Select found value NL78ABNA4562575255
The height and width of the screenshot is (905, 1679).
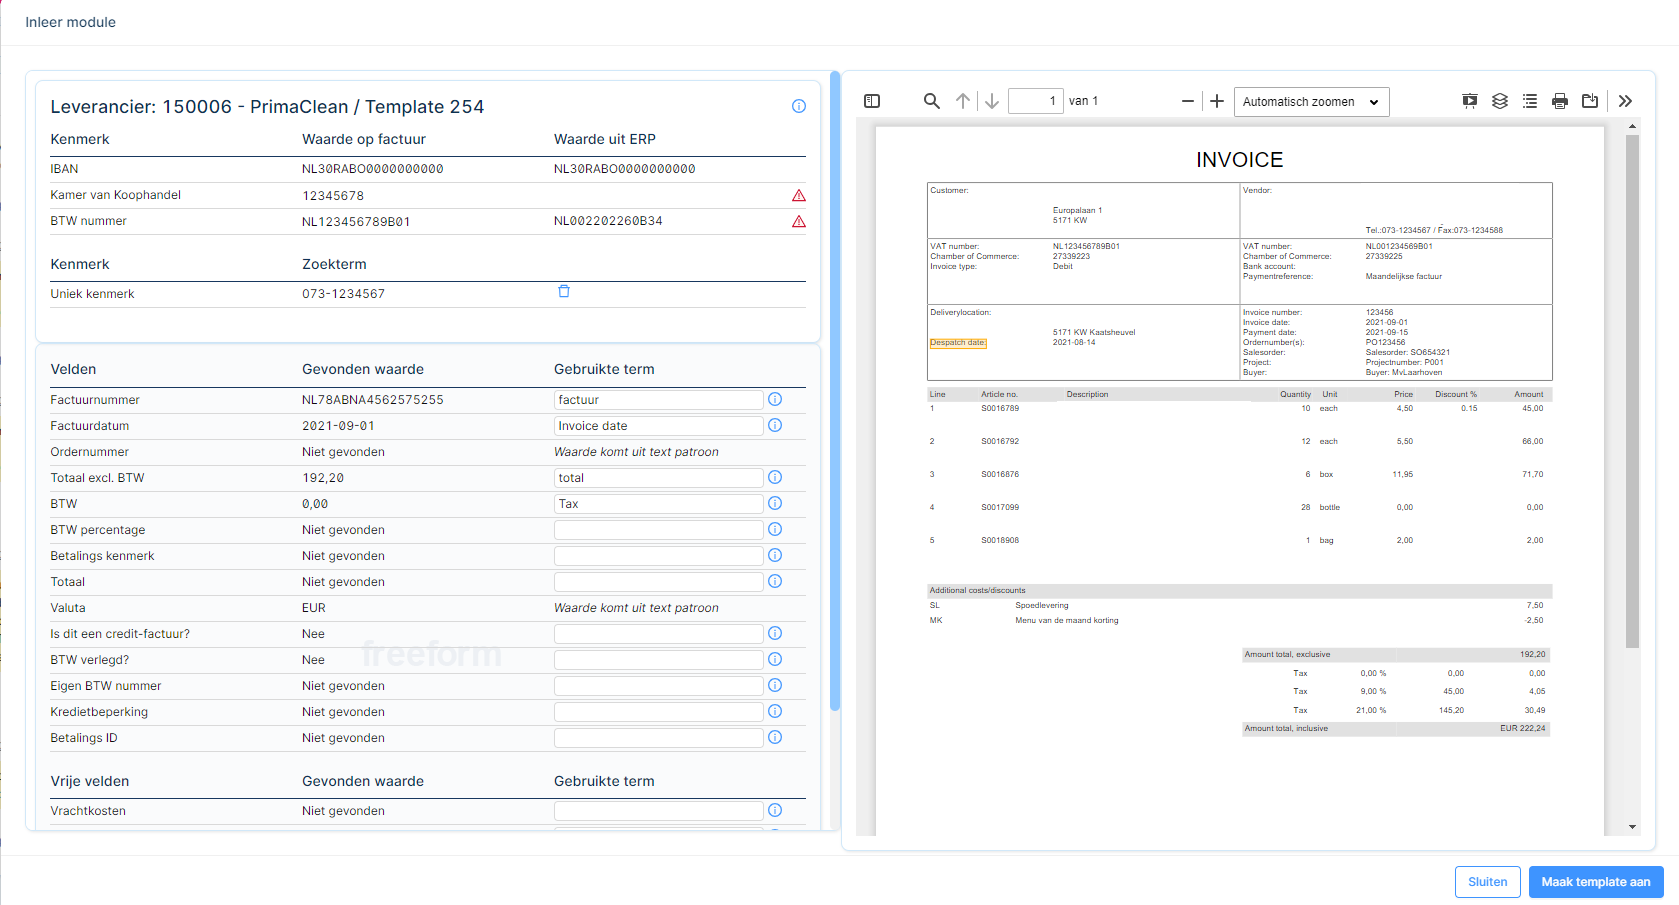click(x=372, y=400)
